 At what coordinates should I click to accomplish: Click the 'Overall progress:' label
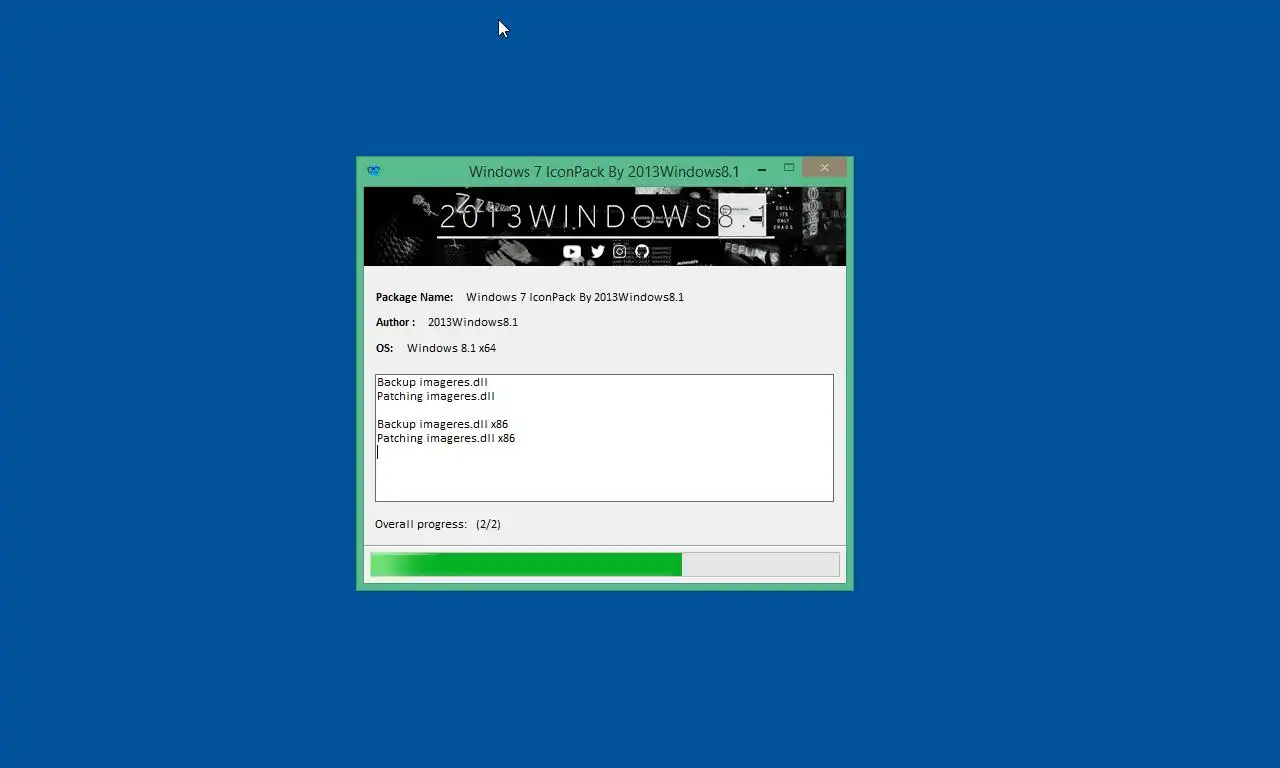click(421, 524)
